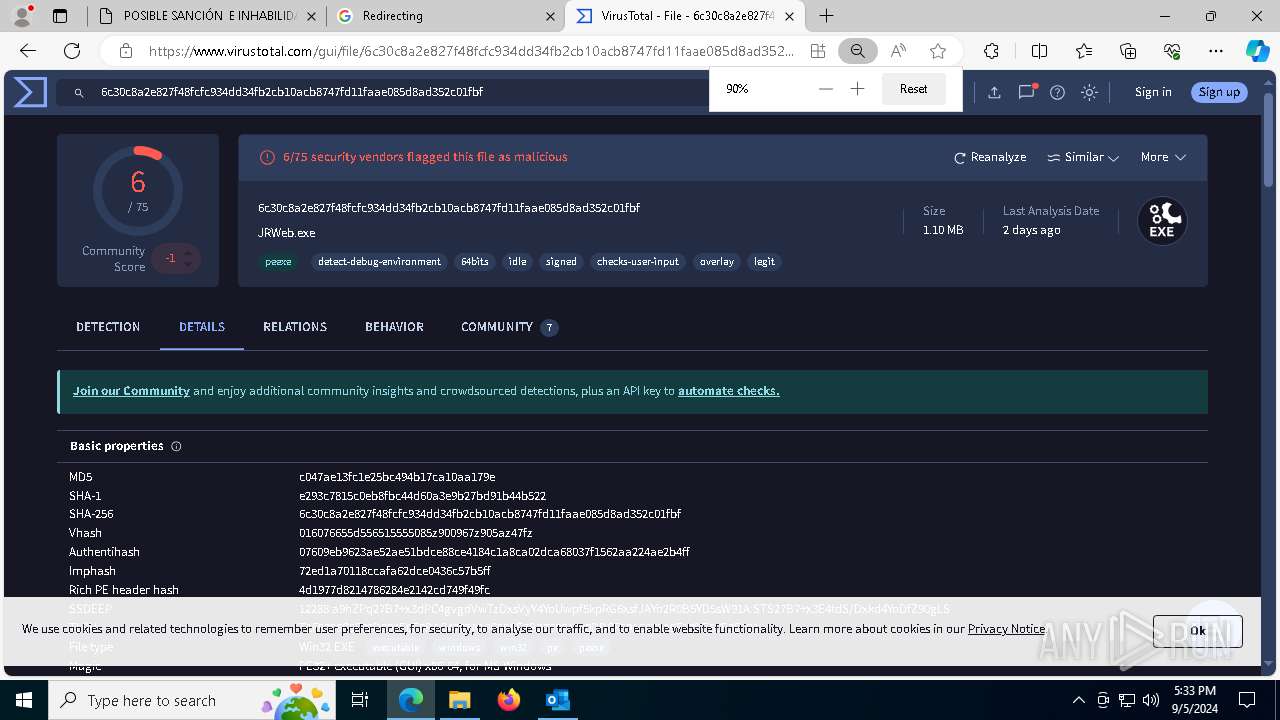Open the browser profile avatar
The height and width of the screenshot is (720, 1280).
coord(22,16)
